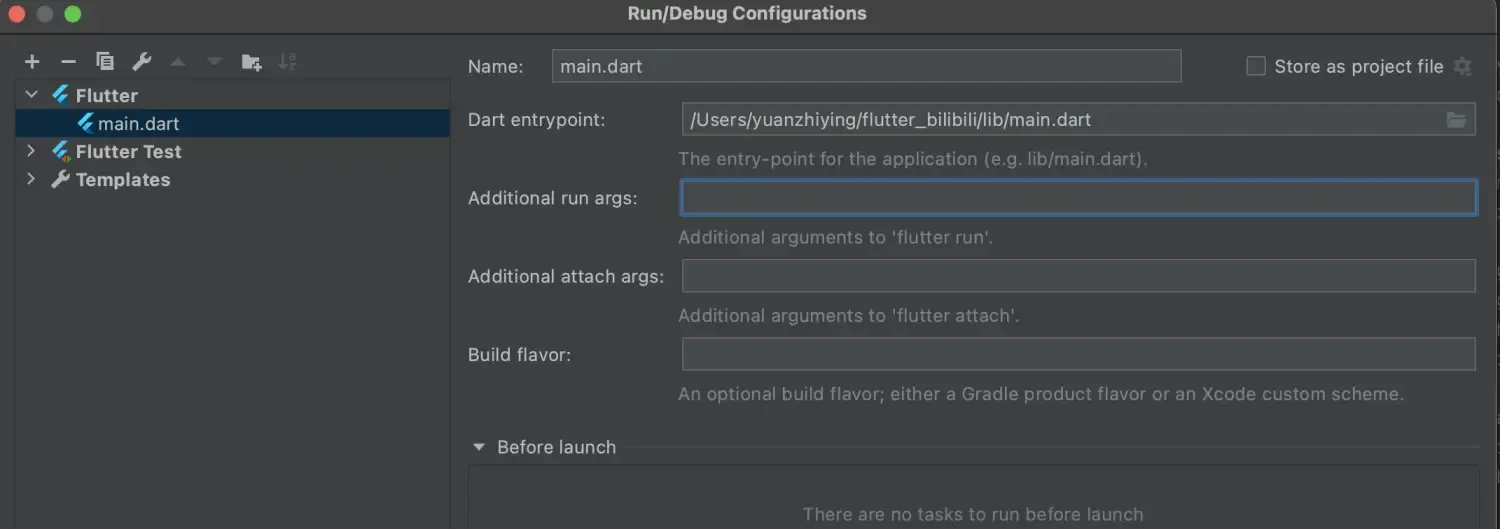Click the Build flavor field

pos(1079,354)
